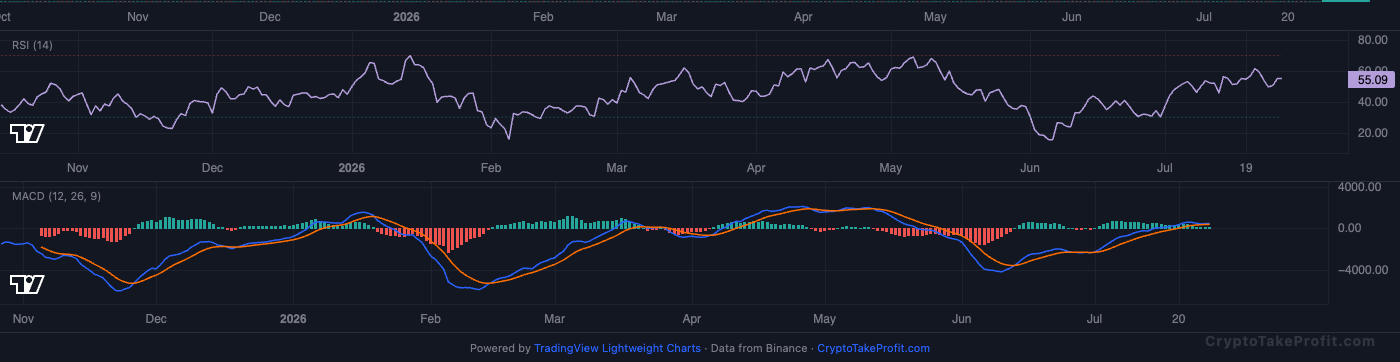1400x362 pixels.
Task: Click the TradingView logo in the MACD pane
Action: [x=27, y=285]
